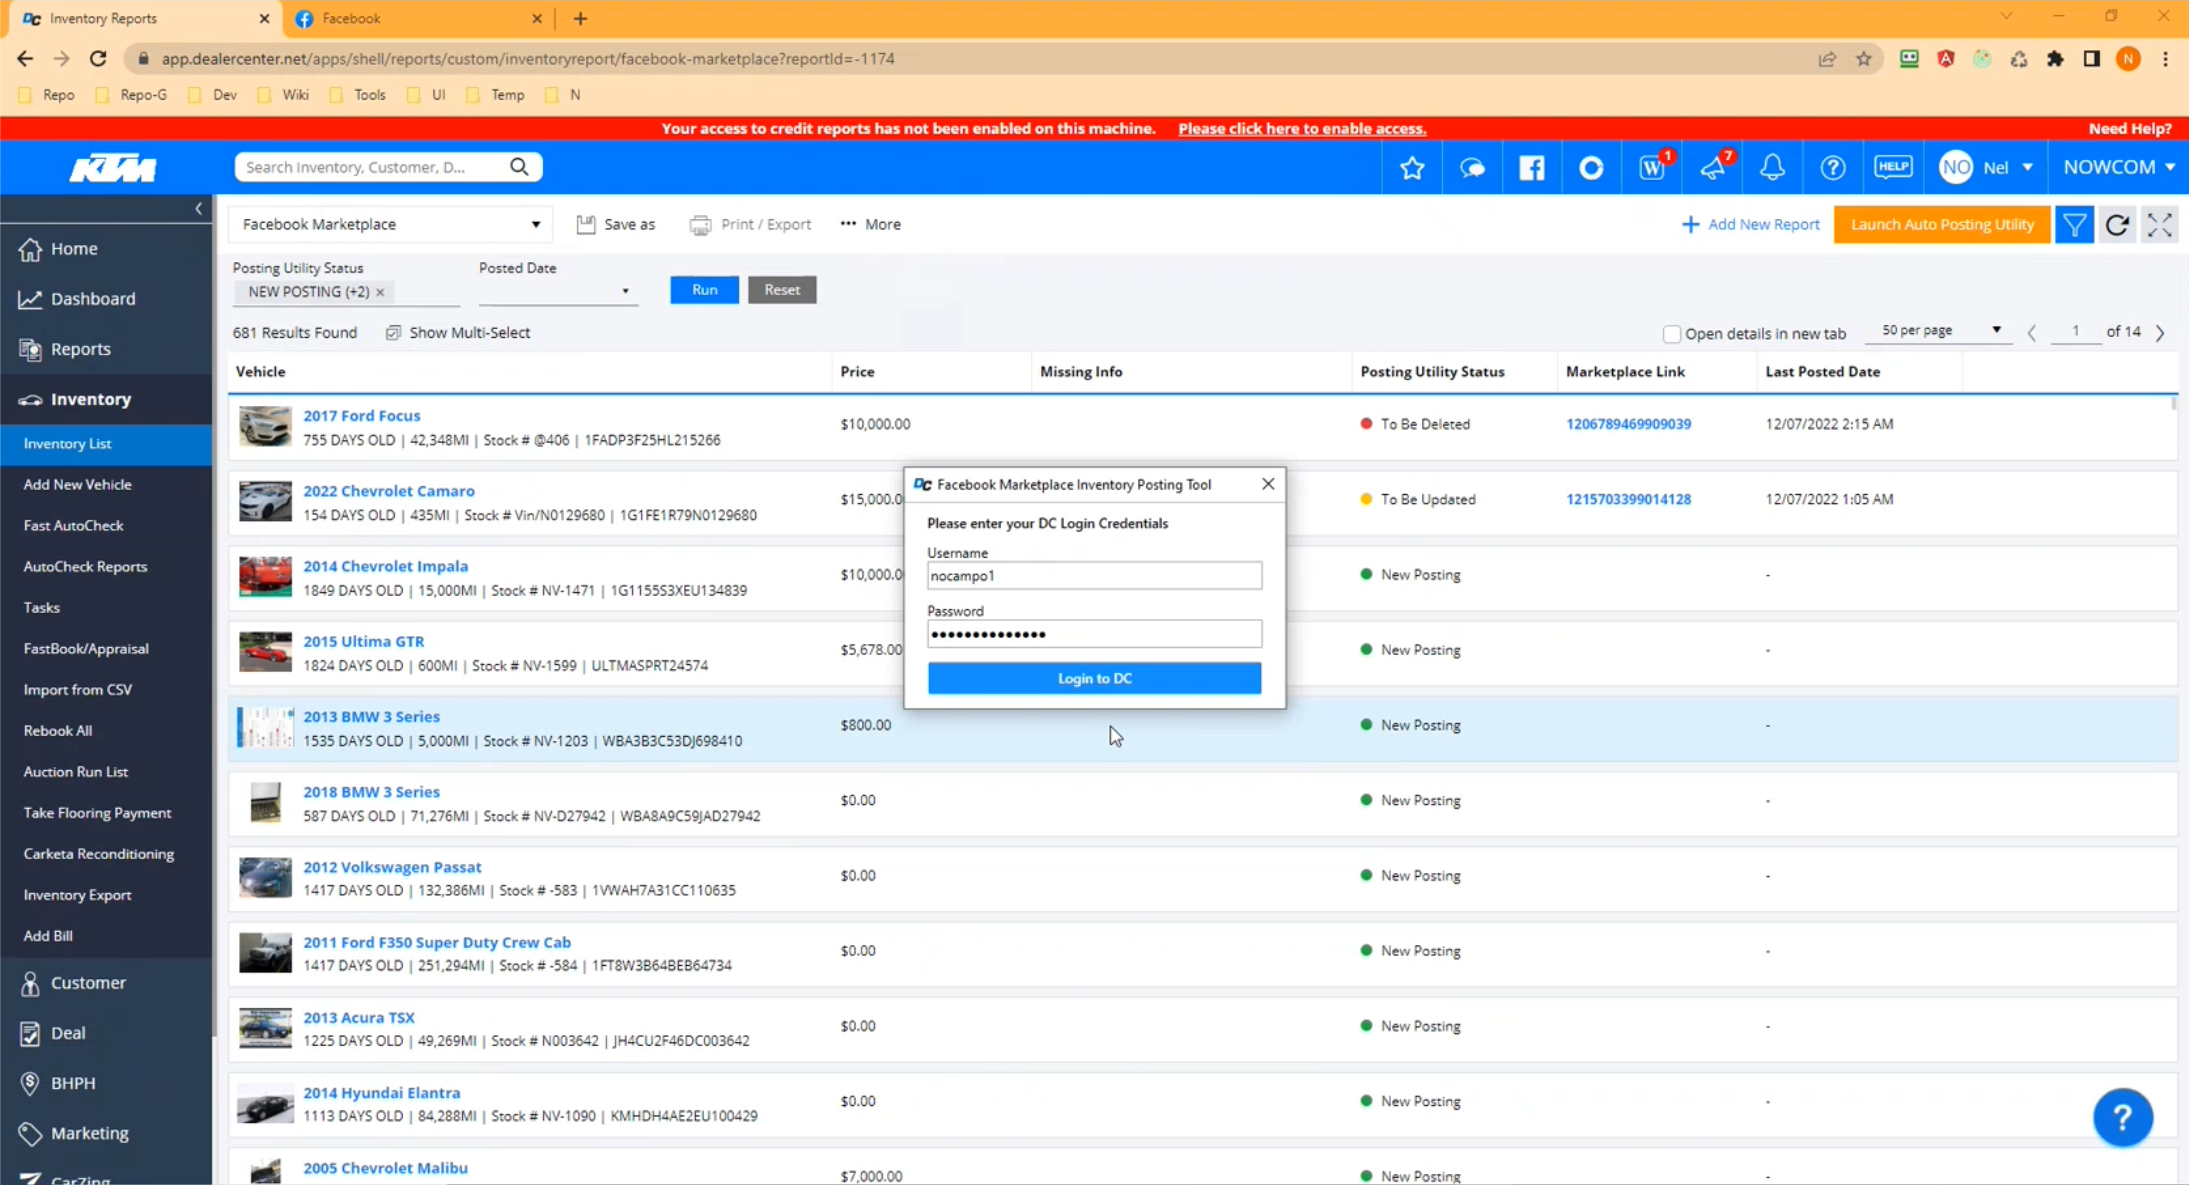The width and height of the screenshot is (2189, 1185).
Task: Click the Run button
Action: (704, 290)
